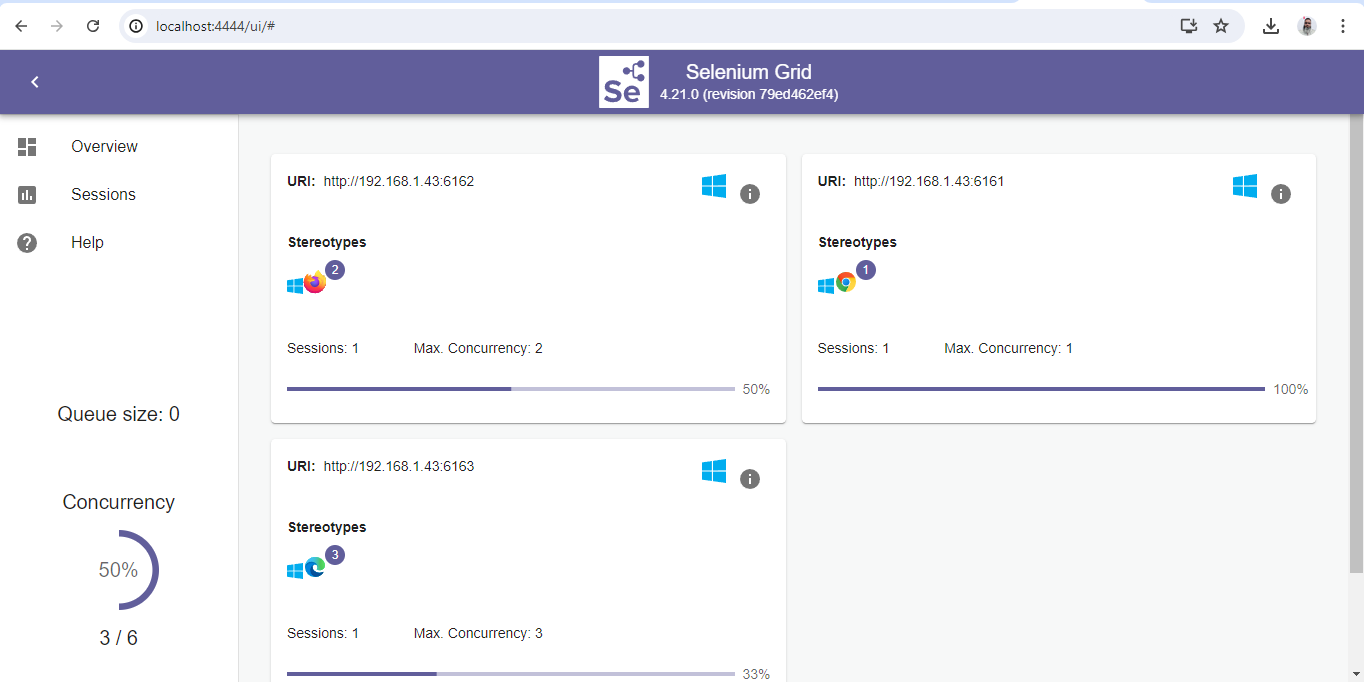The image size is (1364, 682).
Task: Open Sessions via the bar-chart icon
Action: (26, 194)
